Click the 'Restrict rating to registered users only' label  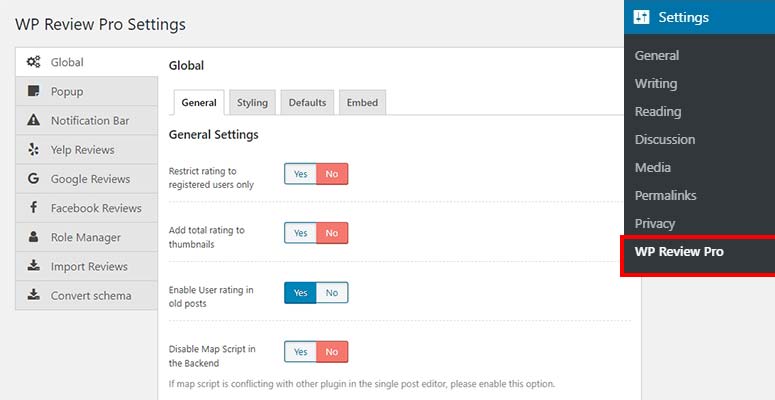(211, 178)
